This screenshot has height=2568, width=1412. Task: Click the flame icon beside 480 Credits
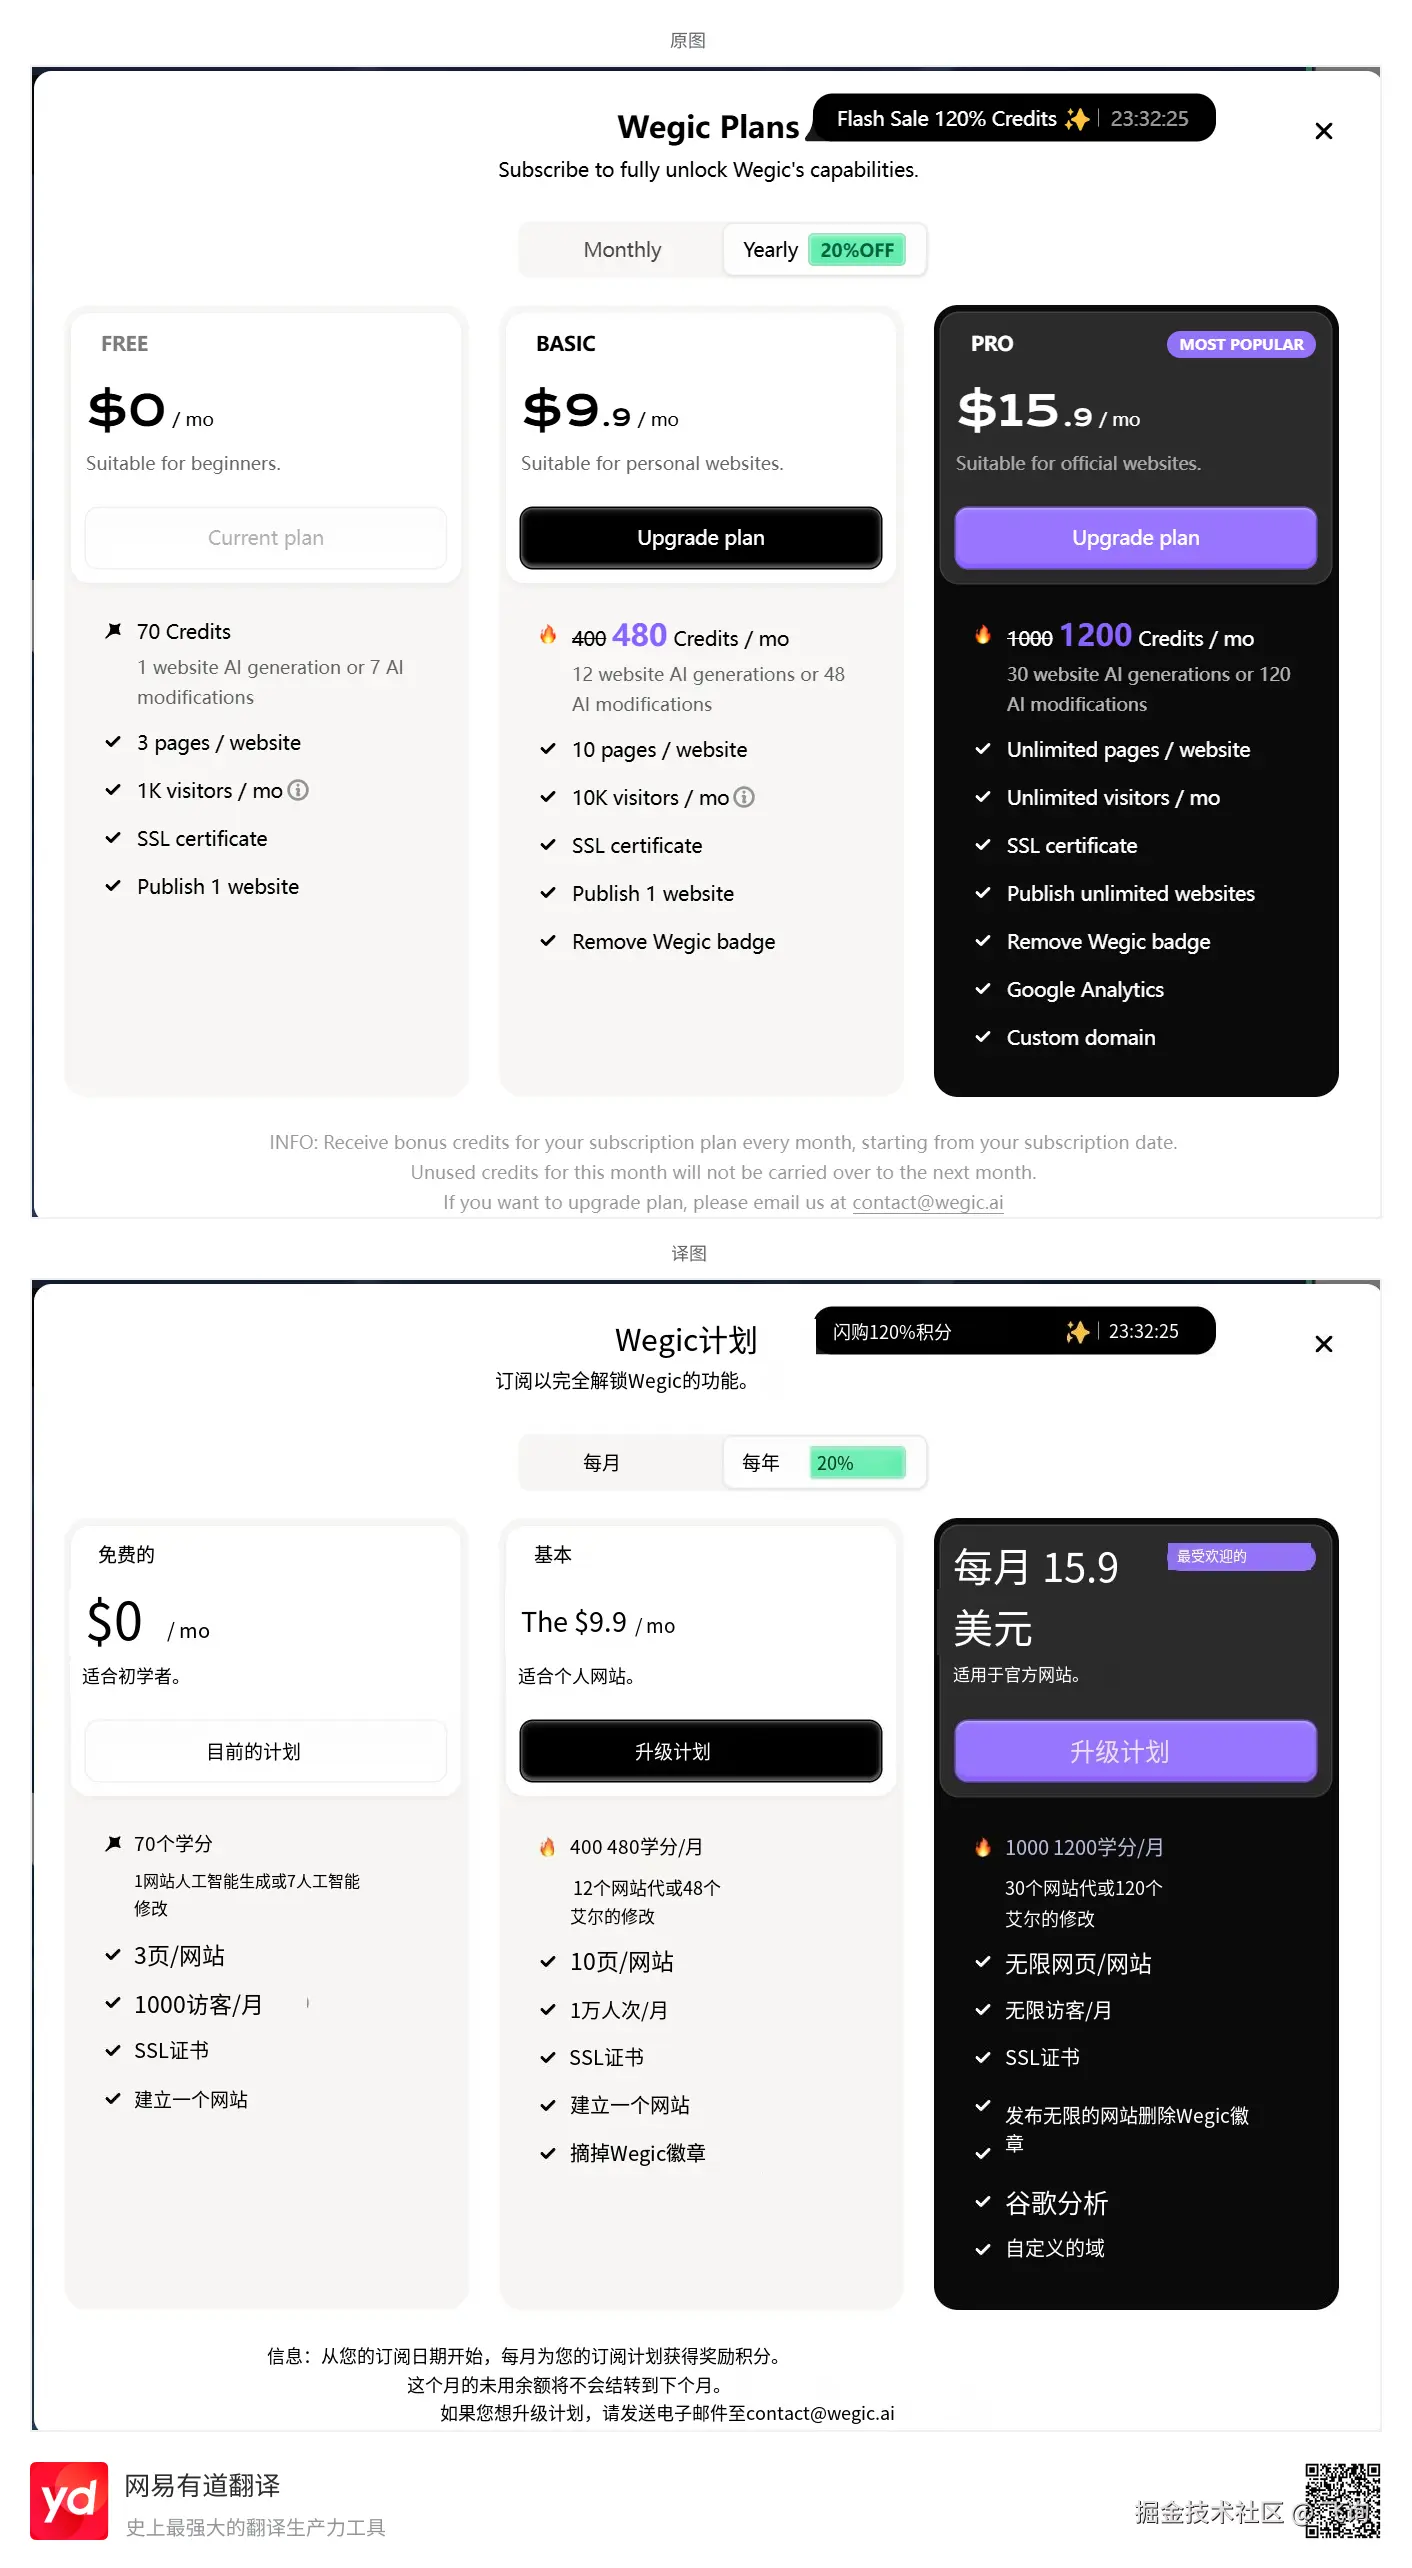[x=548, y=635]
